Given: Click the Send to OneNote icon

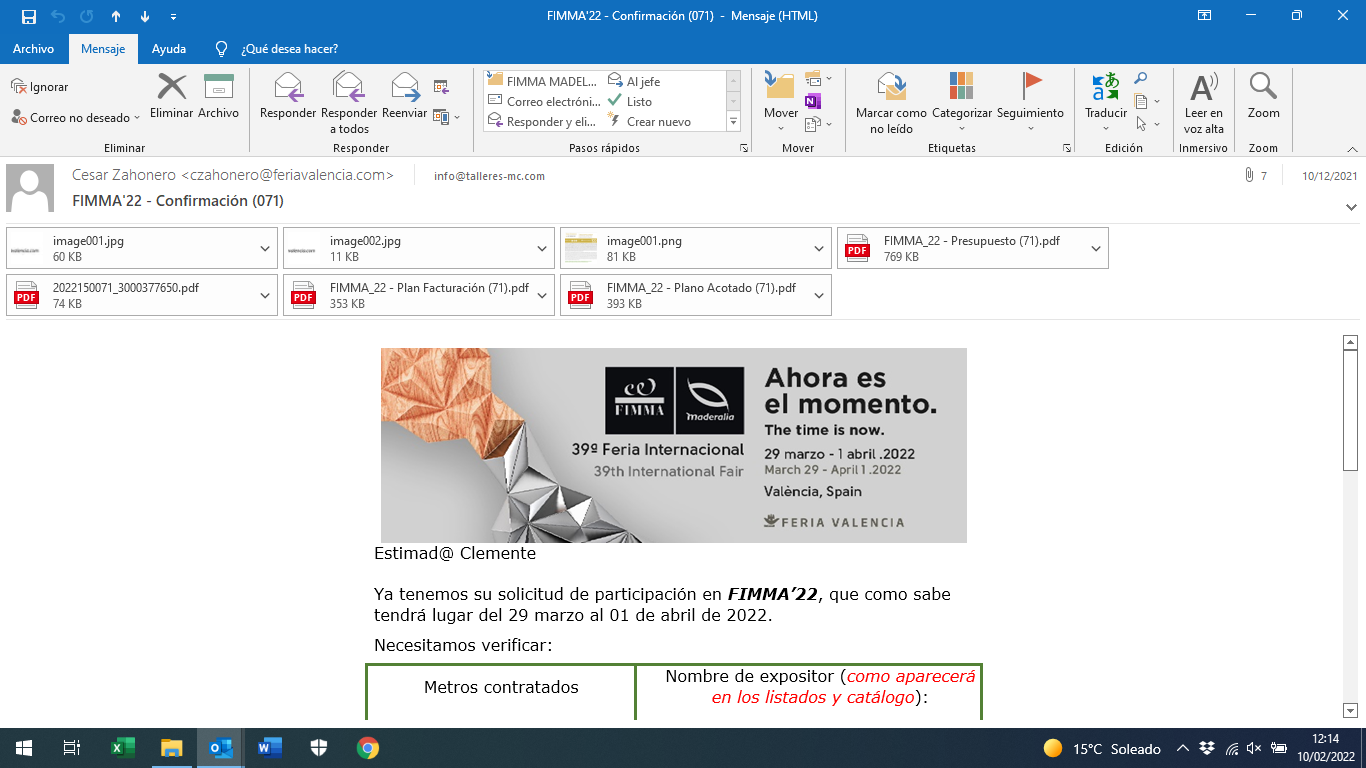Looking at the screenshot, I should coord(812,101).
